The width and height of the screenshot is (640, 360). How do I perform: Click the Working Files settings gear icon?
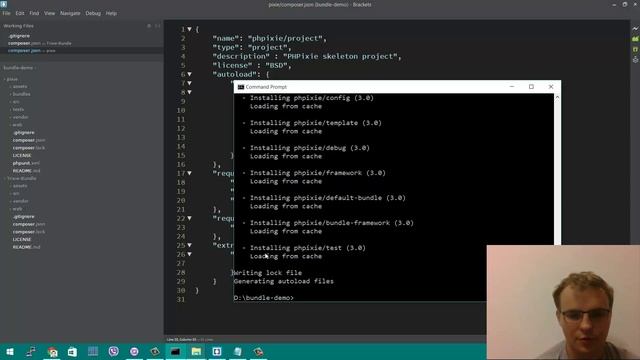click(x=149, y=26)
